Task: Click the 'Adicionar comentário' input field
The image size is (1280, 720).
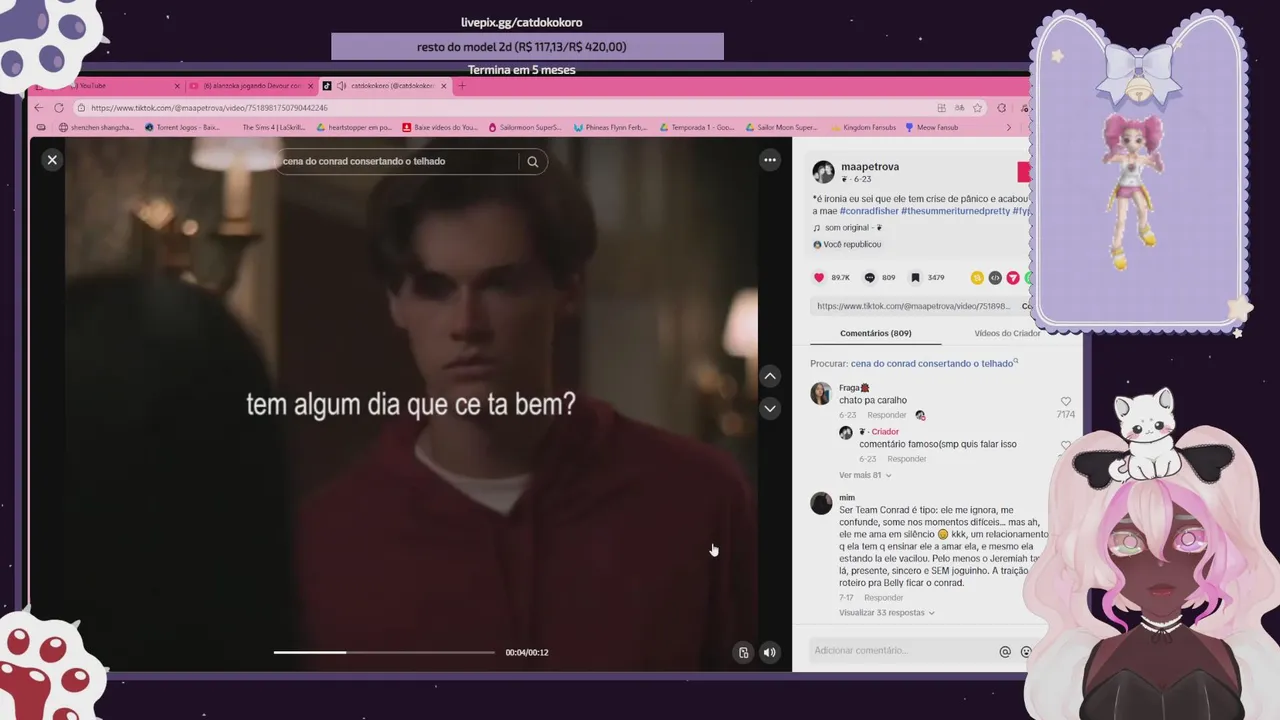Action: point(902,651)
